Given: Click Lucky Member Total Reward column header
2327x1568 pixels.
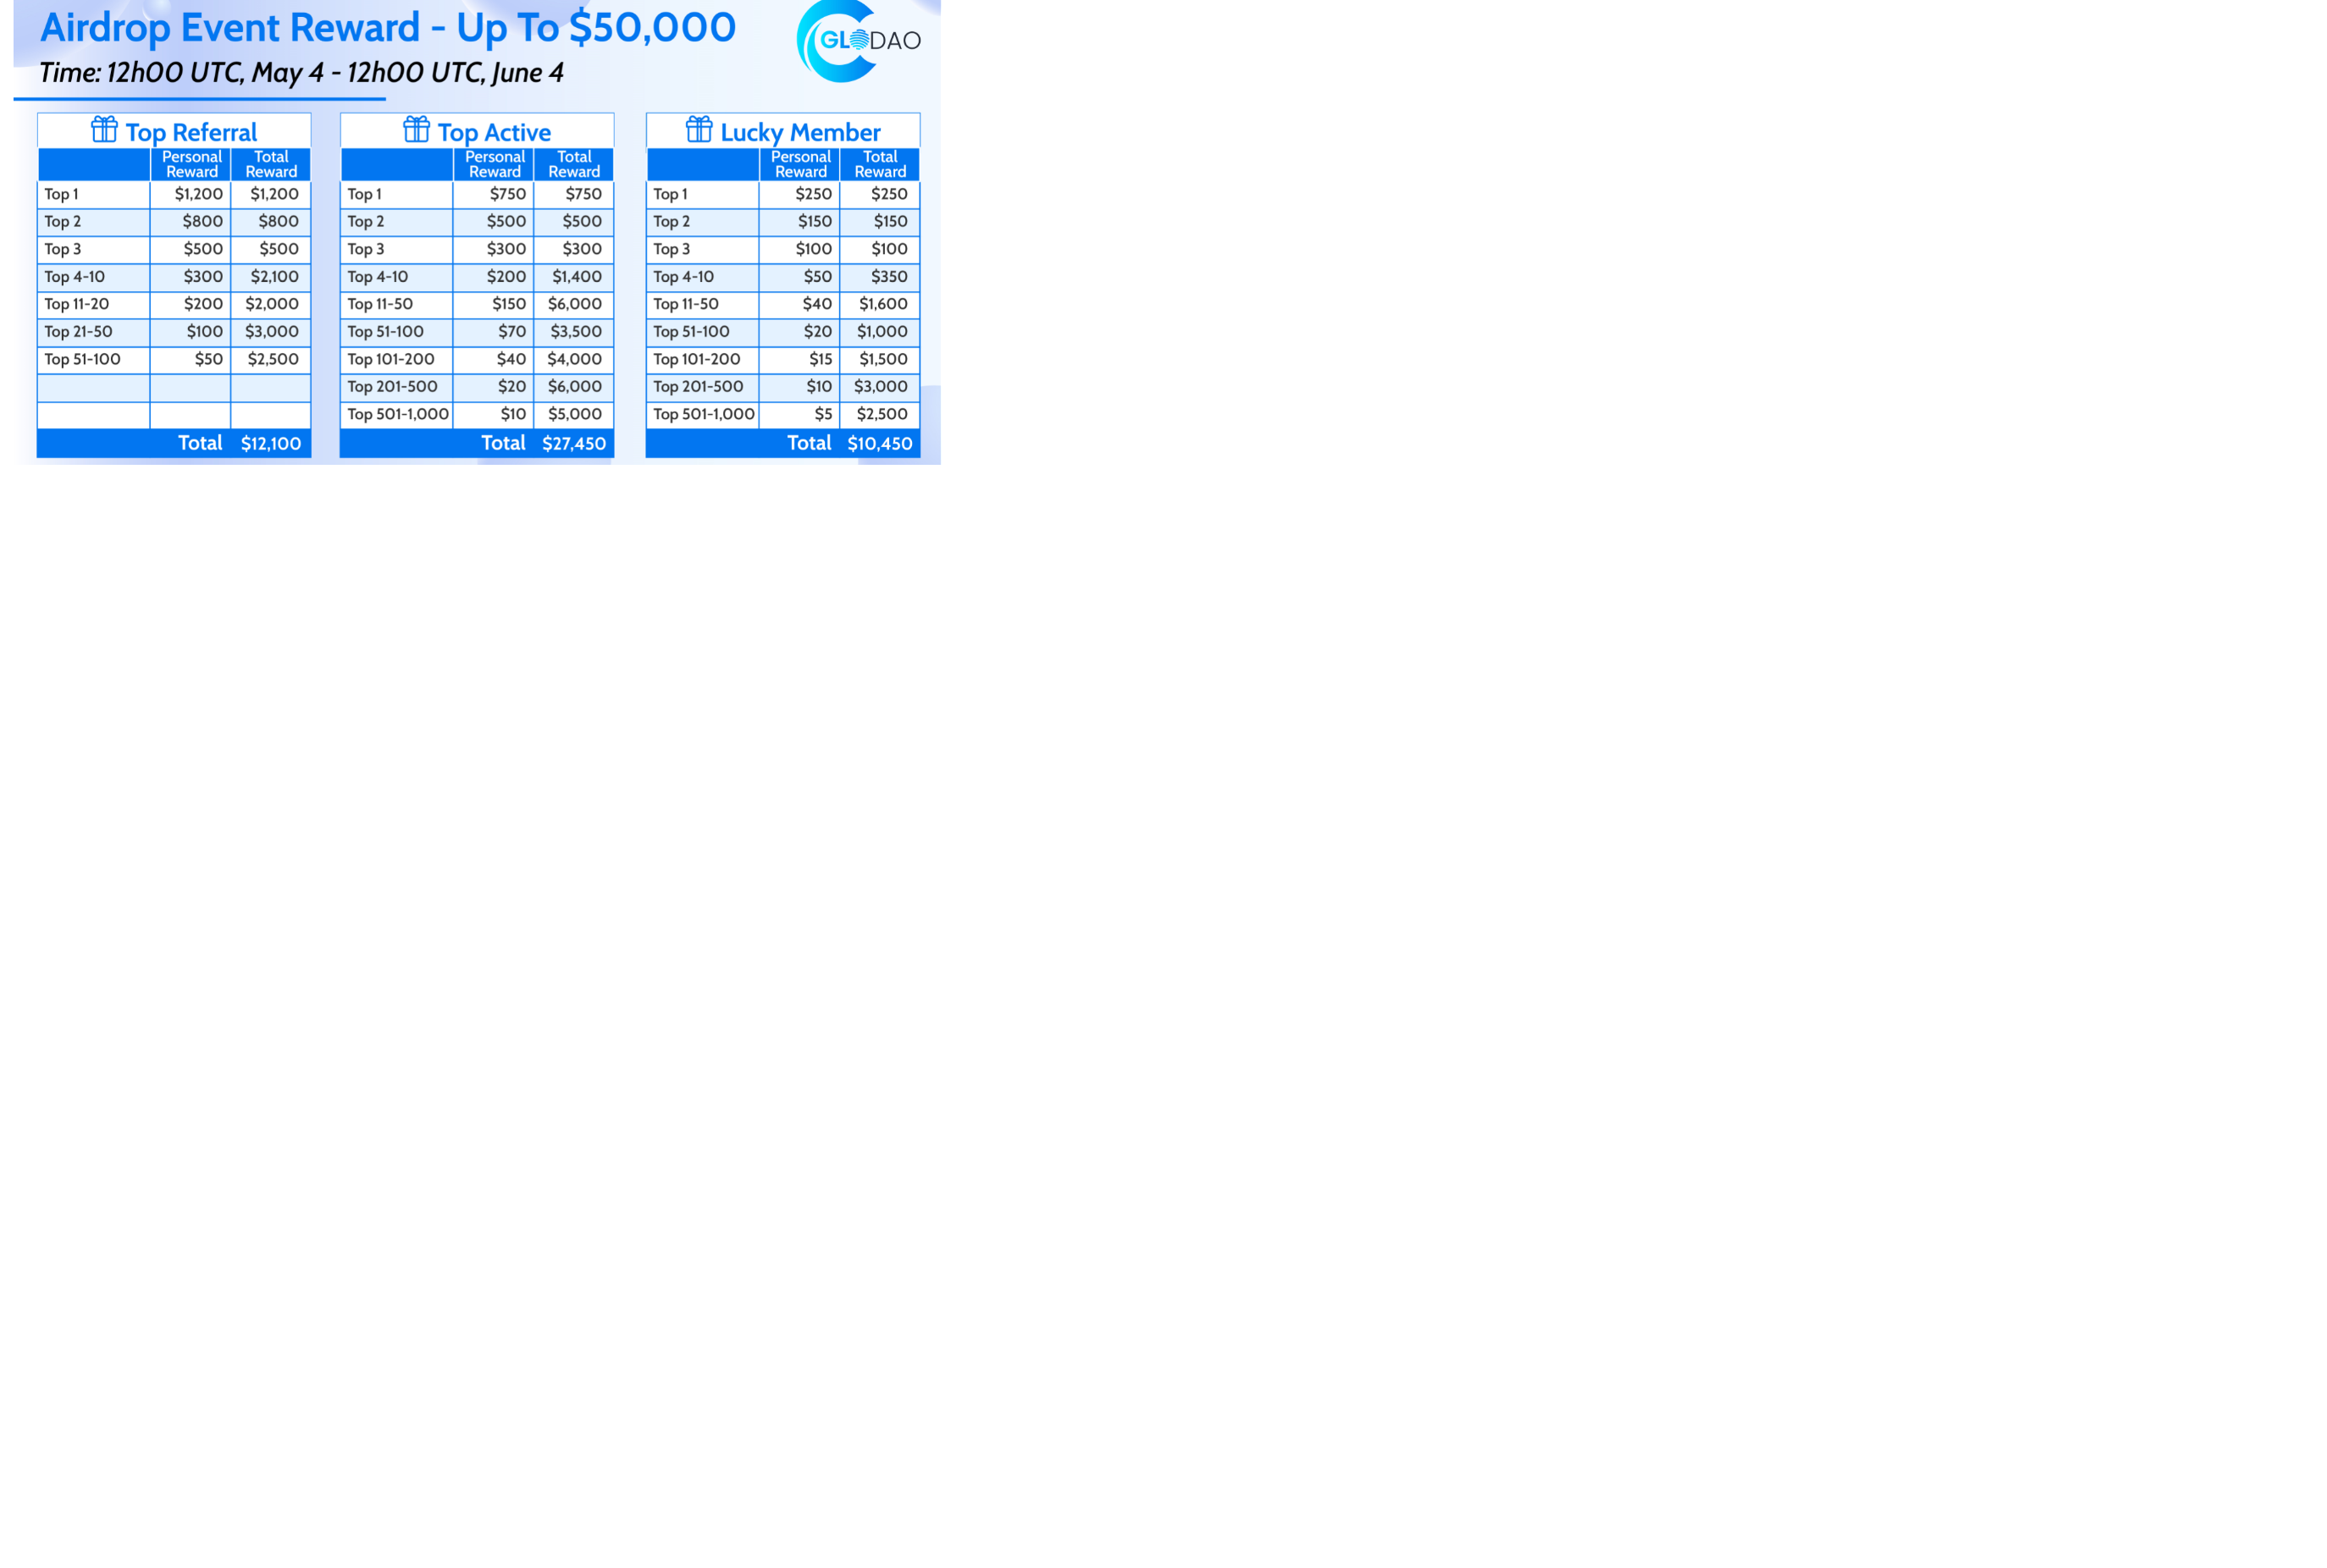Looking at the screenshot, I should tap(880, 164).
